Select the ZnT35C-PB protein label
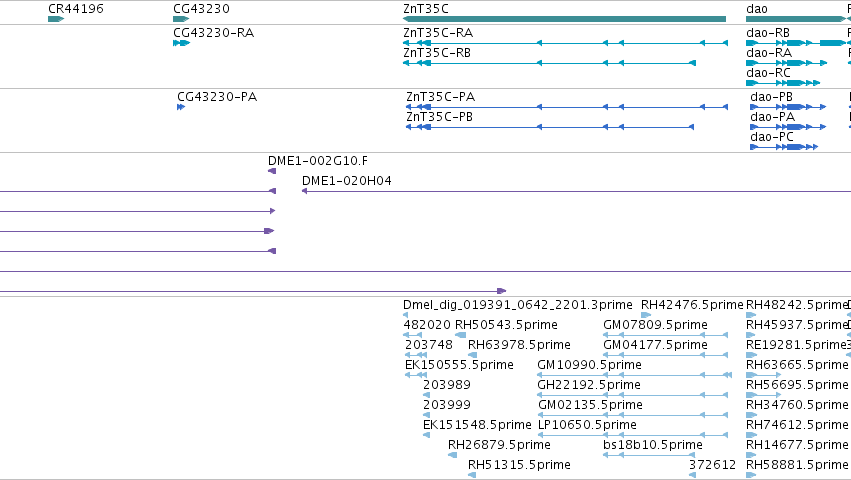Image resolution: width=851 pixels, height=480 pixels. pyautogui.click(x=440, y=117)
